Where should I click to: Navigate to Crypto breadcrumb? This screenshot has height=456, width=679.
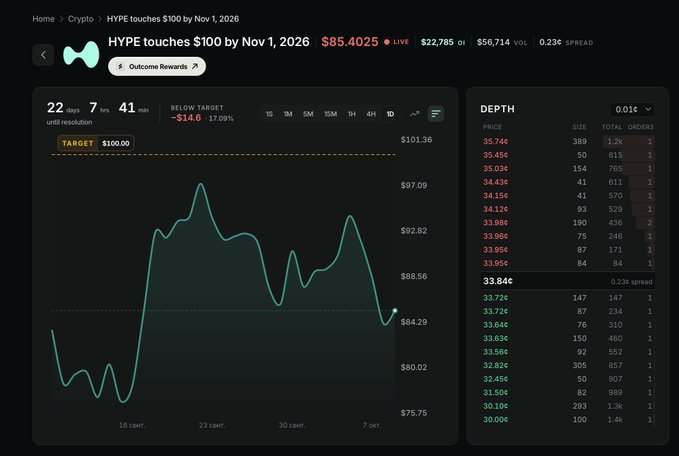pyautogui.click(x=81, y=19)
